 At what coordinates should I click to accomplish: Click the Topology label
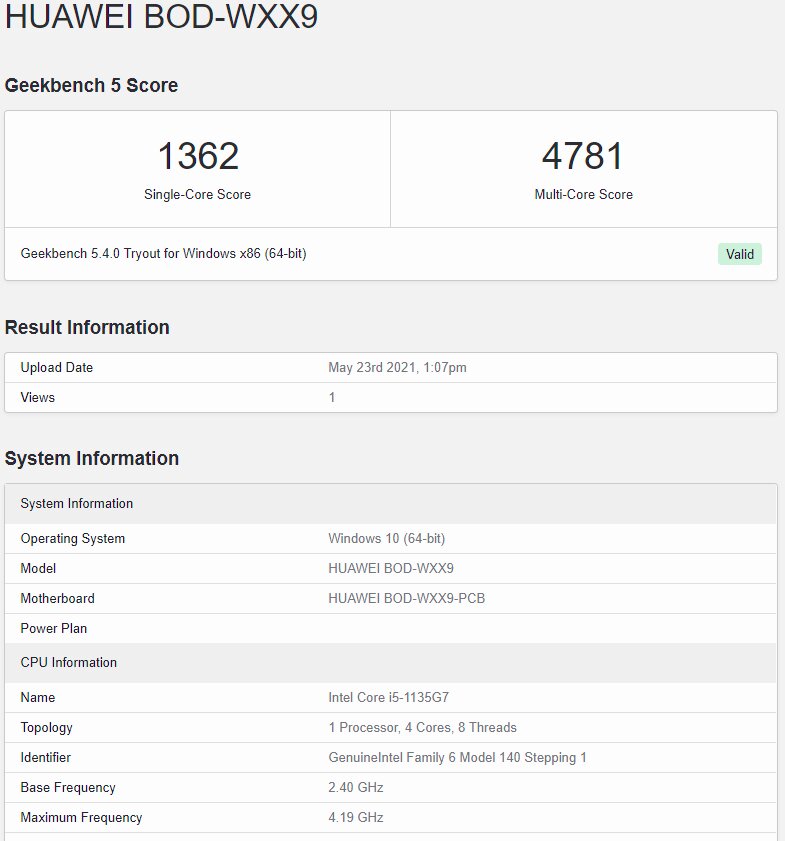(47, 728)
